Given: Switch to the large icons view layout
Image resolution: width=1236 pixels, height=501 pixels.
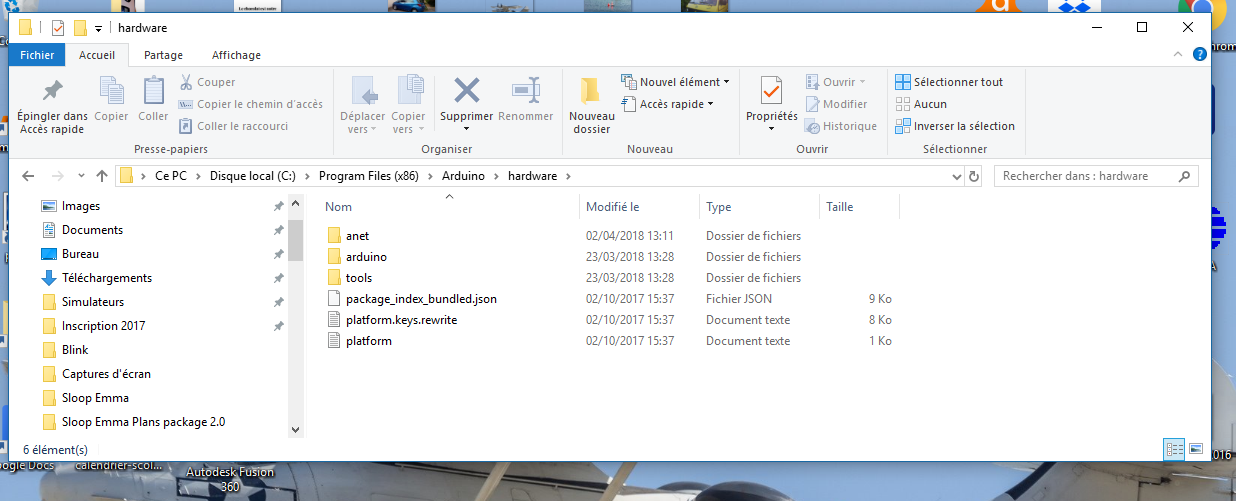Looking at the screenshot, I should (1196, 449).
